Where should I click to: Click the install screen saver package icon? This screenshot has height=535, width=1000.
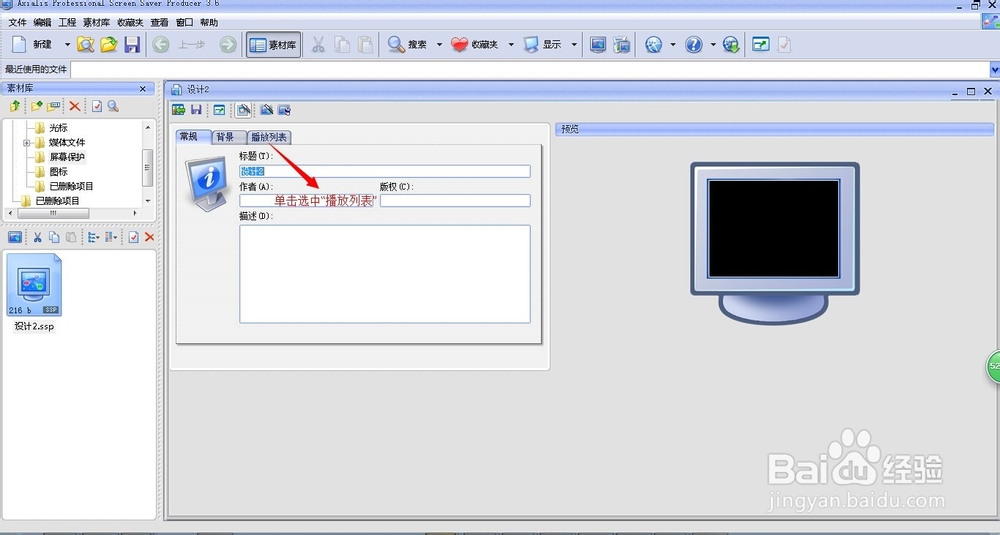pos(622,45)
